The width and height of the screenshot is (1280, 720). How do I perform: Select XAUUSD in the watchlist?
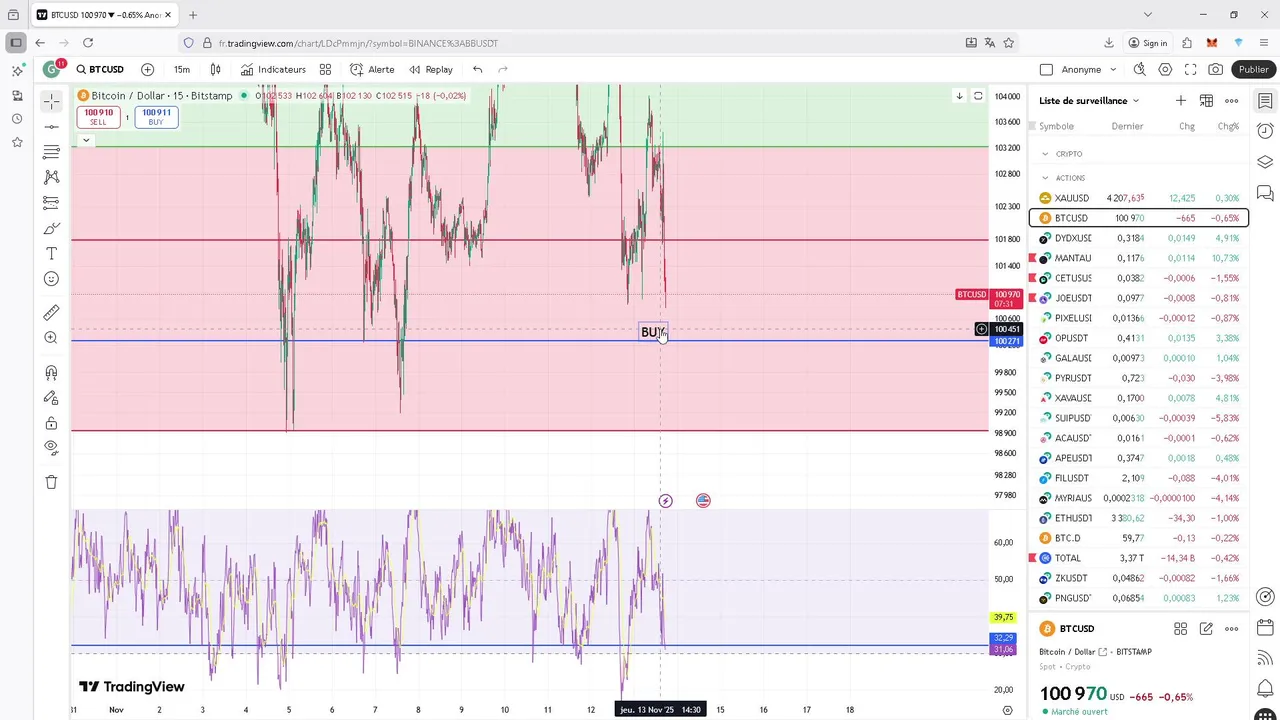pyautogui.click(x=1139, y=198)
